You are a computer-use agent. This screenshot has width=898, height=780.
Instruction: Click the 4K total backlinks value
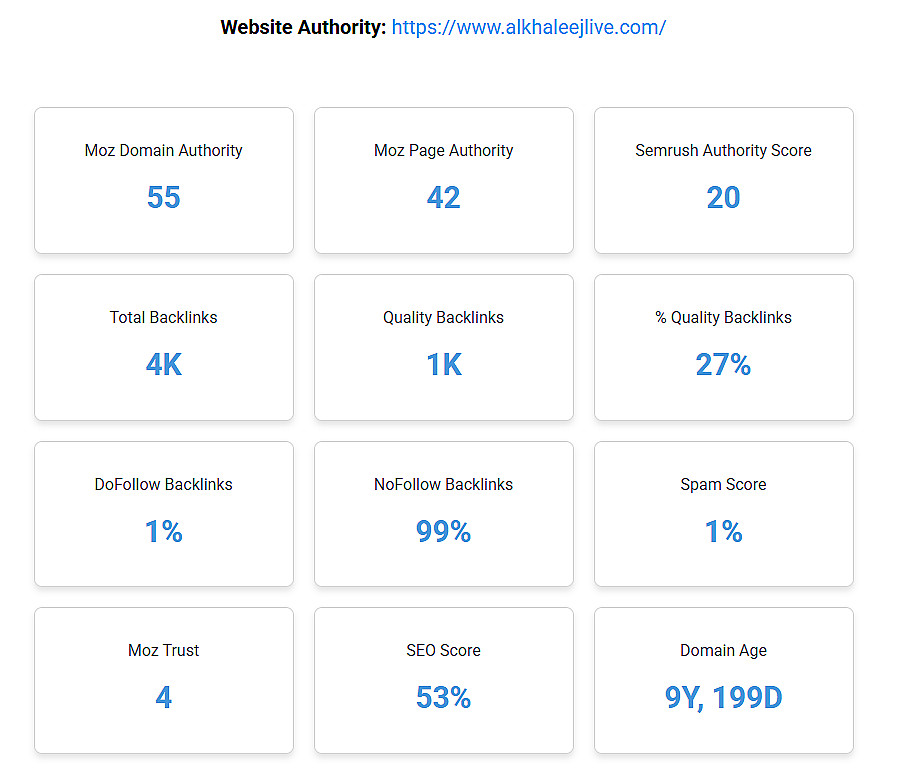164,364
